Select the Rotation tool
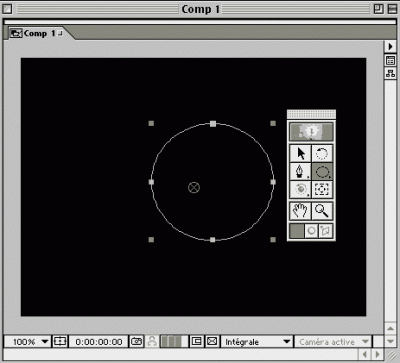This screenshot has height=363, width=400. pyautogui.click(x=322, y=154)
